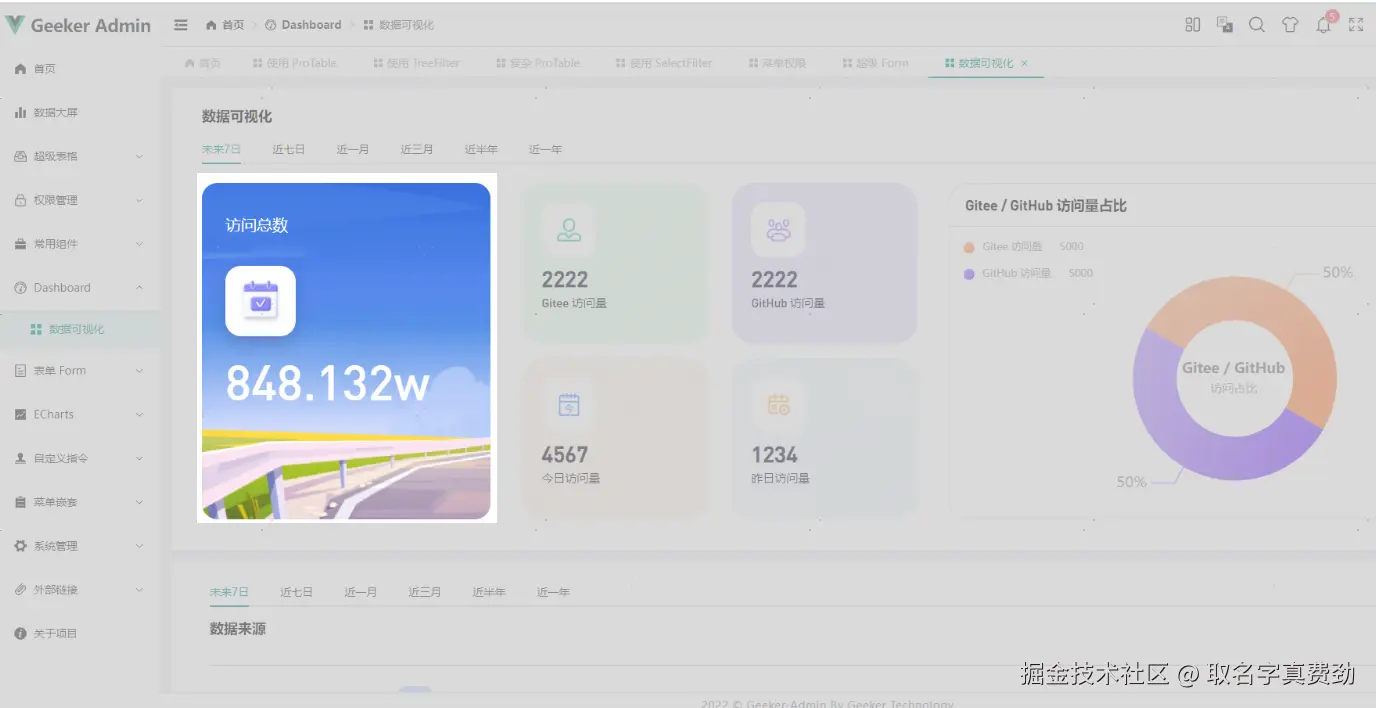Select 未来7日 in the top data section

pos(221,149)
